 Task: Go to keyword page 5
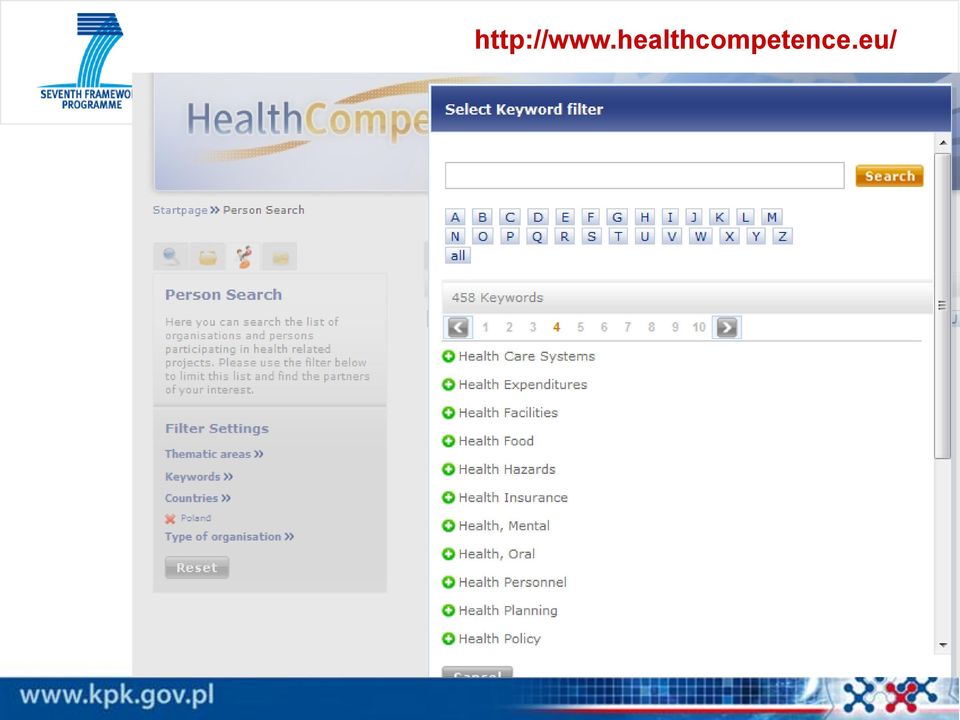tap(580, 328)
